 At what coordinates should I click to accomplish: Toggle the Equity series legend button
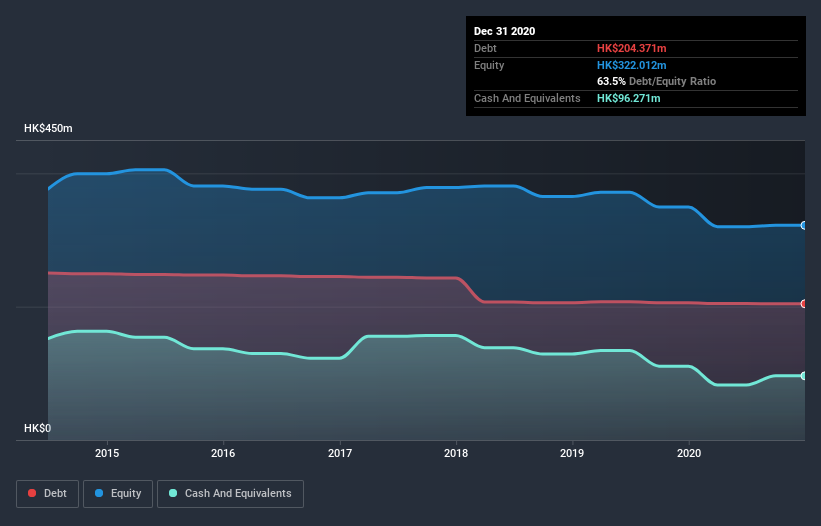pos(118,494)
